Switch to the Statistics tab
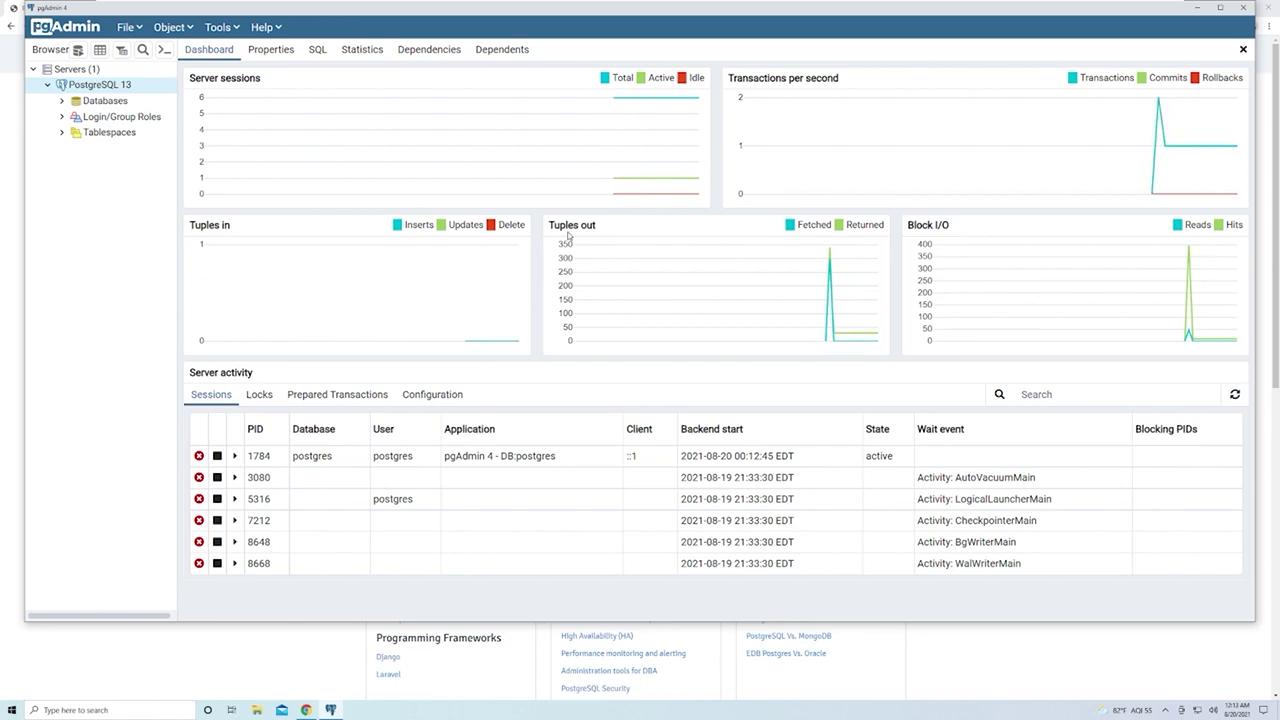Image resolution: width=1280 pixels, height=720 pixels. [362, 50]
